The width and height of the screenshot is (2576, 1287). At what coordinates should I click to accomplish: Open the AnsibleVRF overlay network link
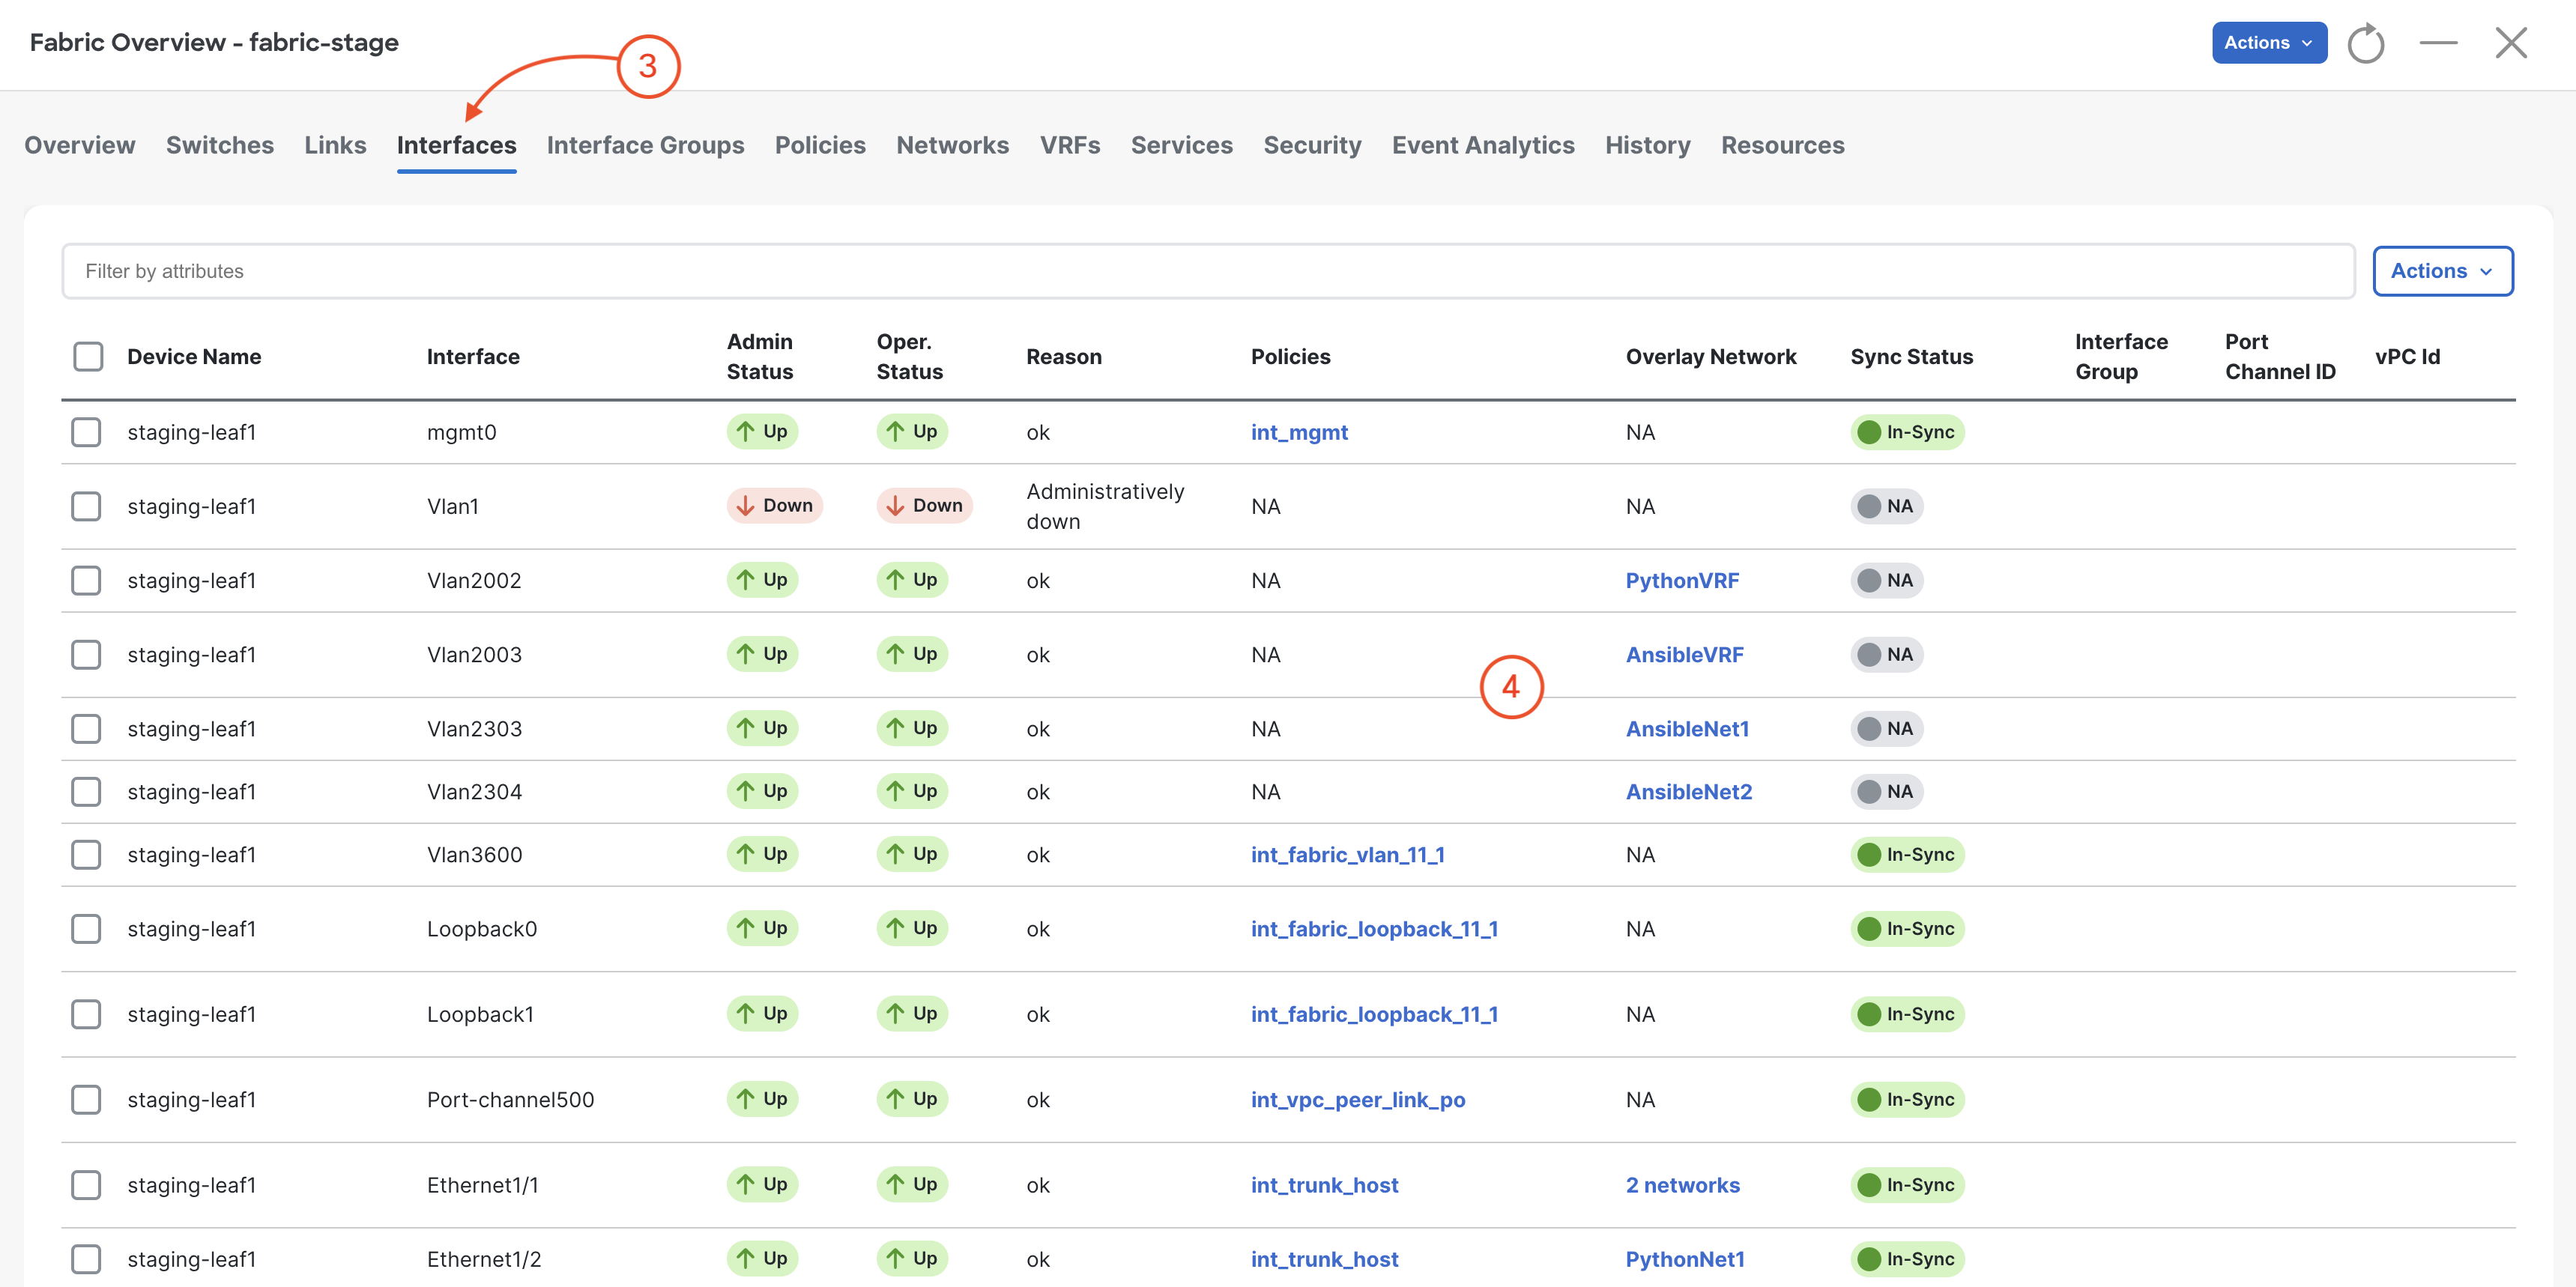coord(1684,655)
